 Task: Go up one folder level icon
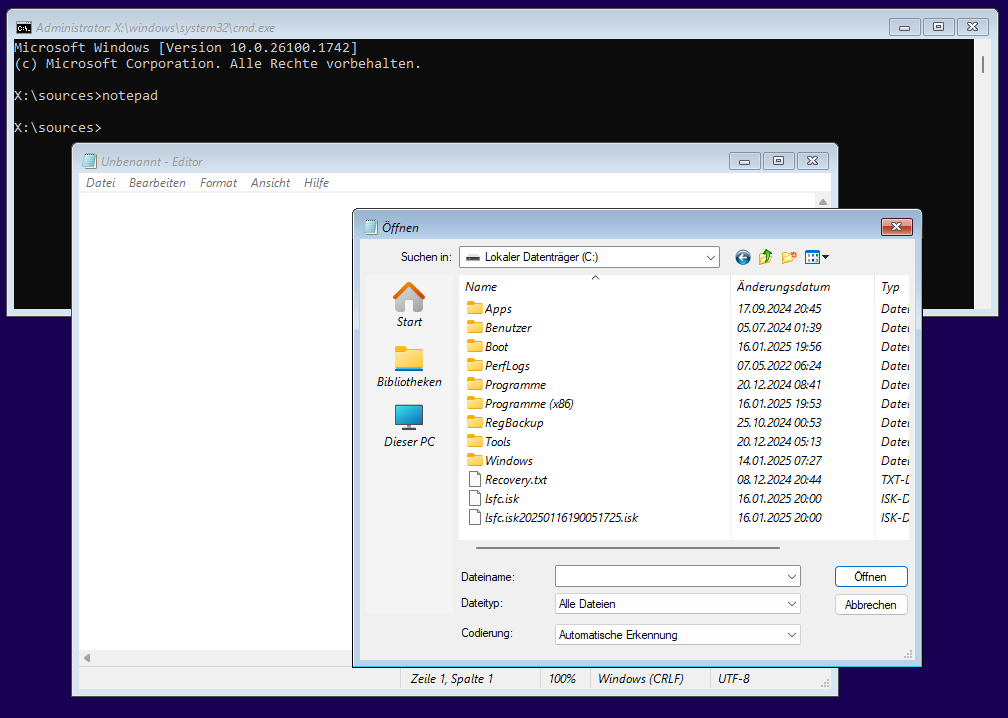coord(765,258)
